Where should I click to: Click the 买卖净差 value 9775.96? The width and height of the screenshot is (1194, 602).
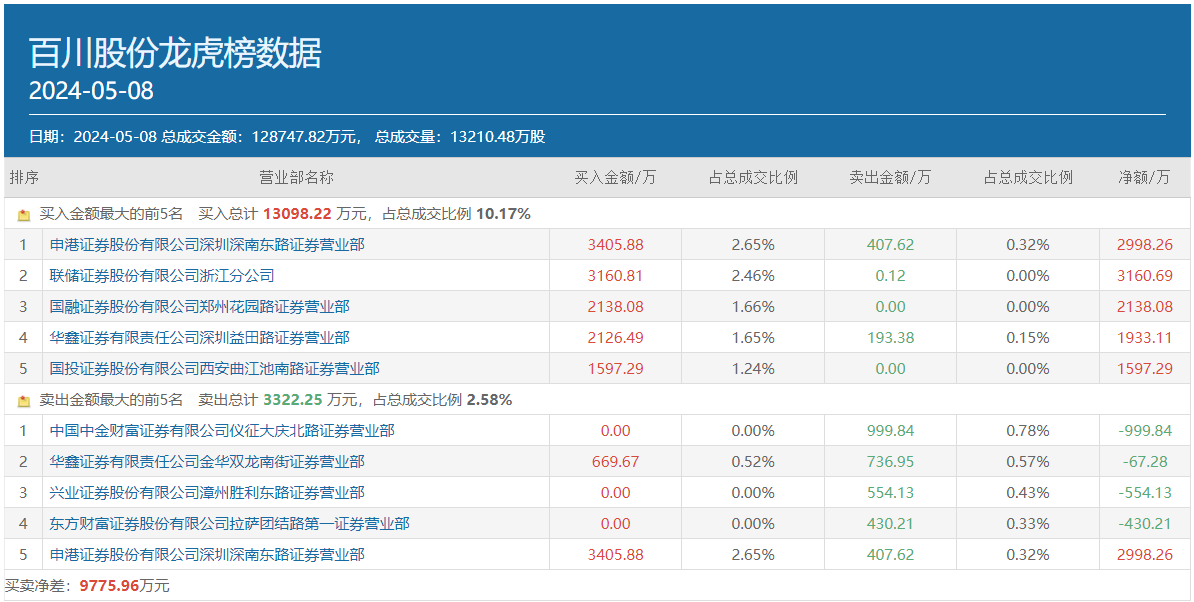pos(109,586)
